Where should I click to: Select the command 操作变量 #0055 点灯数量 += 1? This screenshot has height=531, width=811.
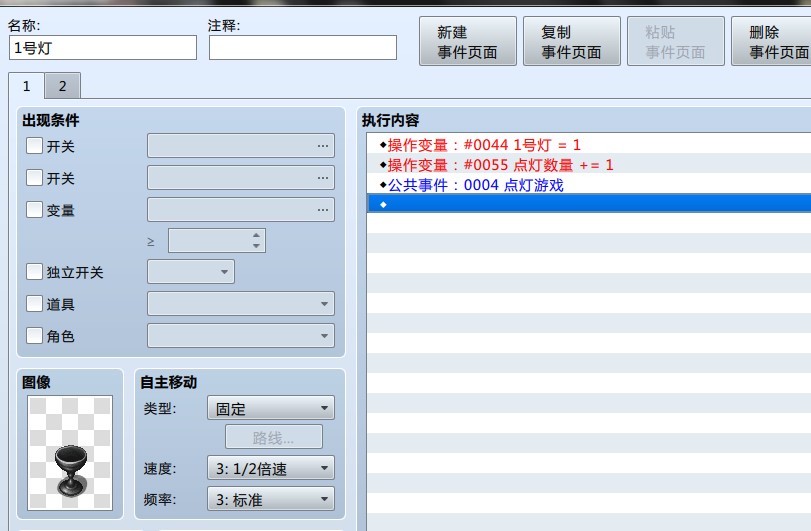589,164
